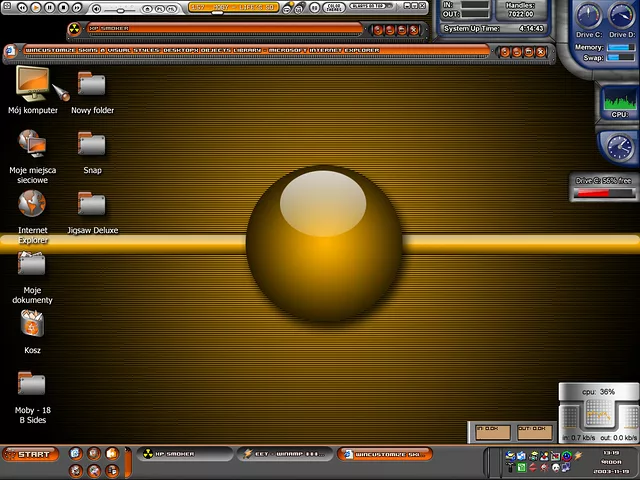Click the XP-Smoker window title bar

click(x=220, y=29)
